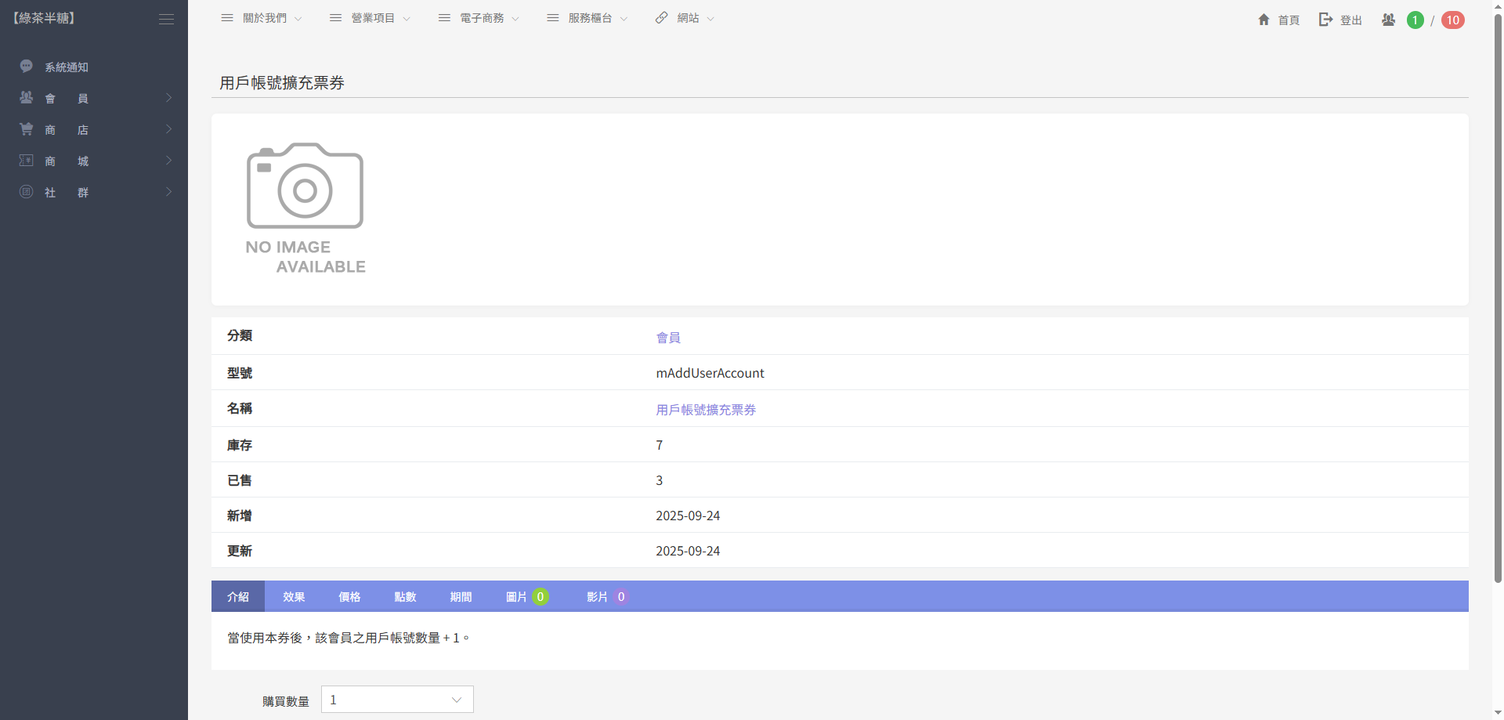This screenshot has height=720, width=1504.
Task: Switch to the 效果 tab
Action: click(x=294, y=597)
